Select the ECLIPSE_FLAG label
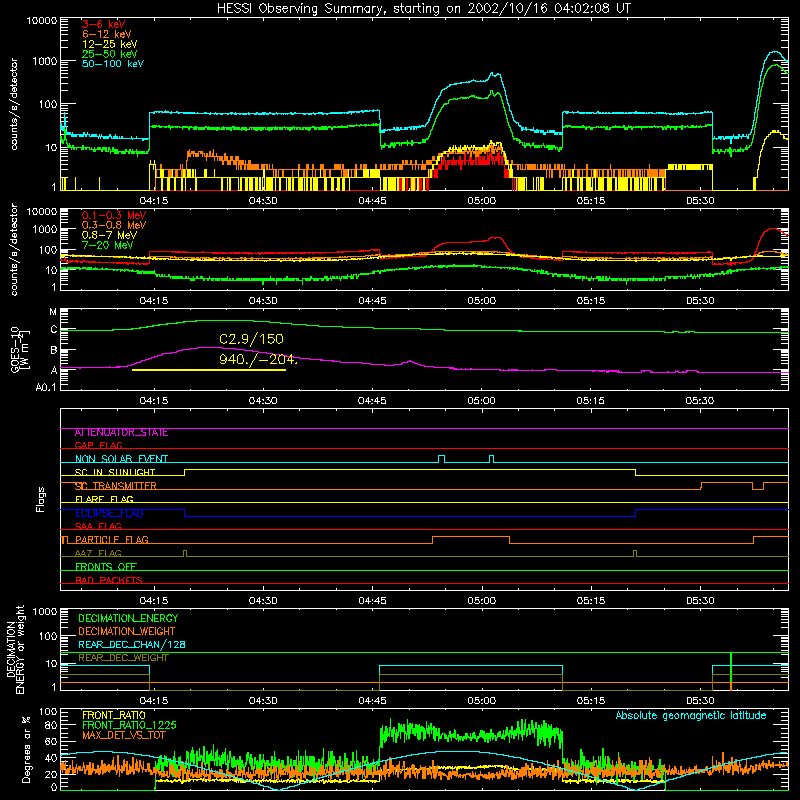The width and height of the screenshot is (800, 800). pyautogui.click(x=109, y=513)
